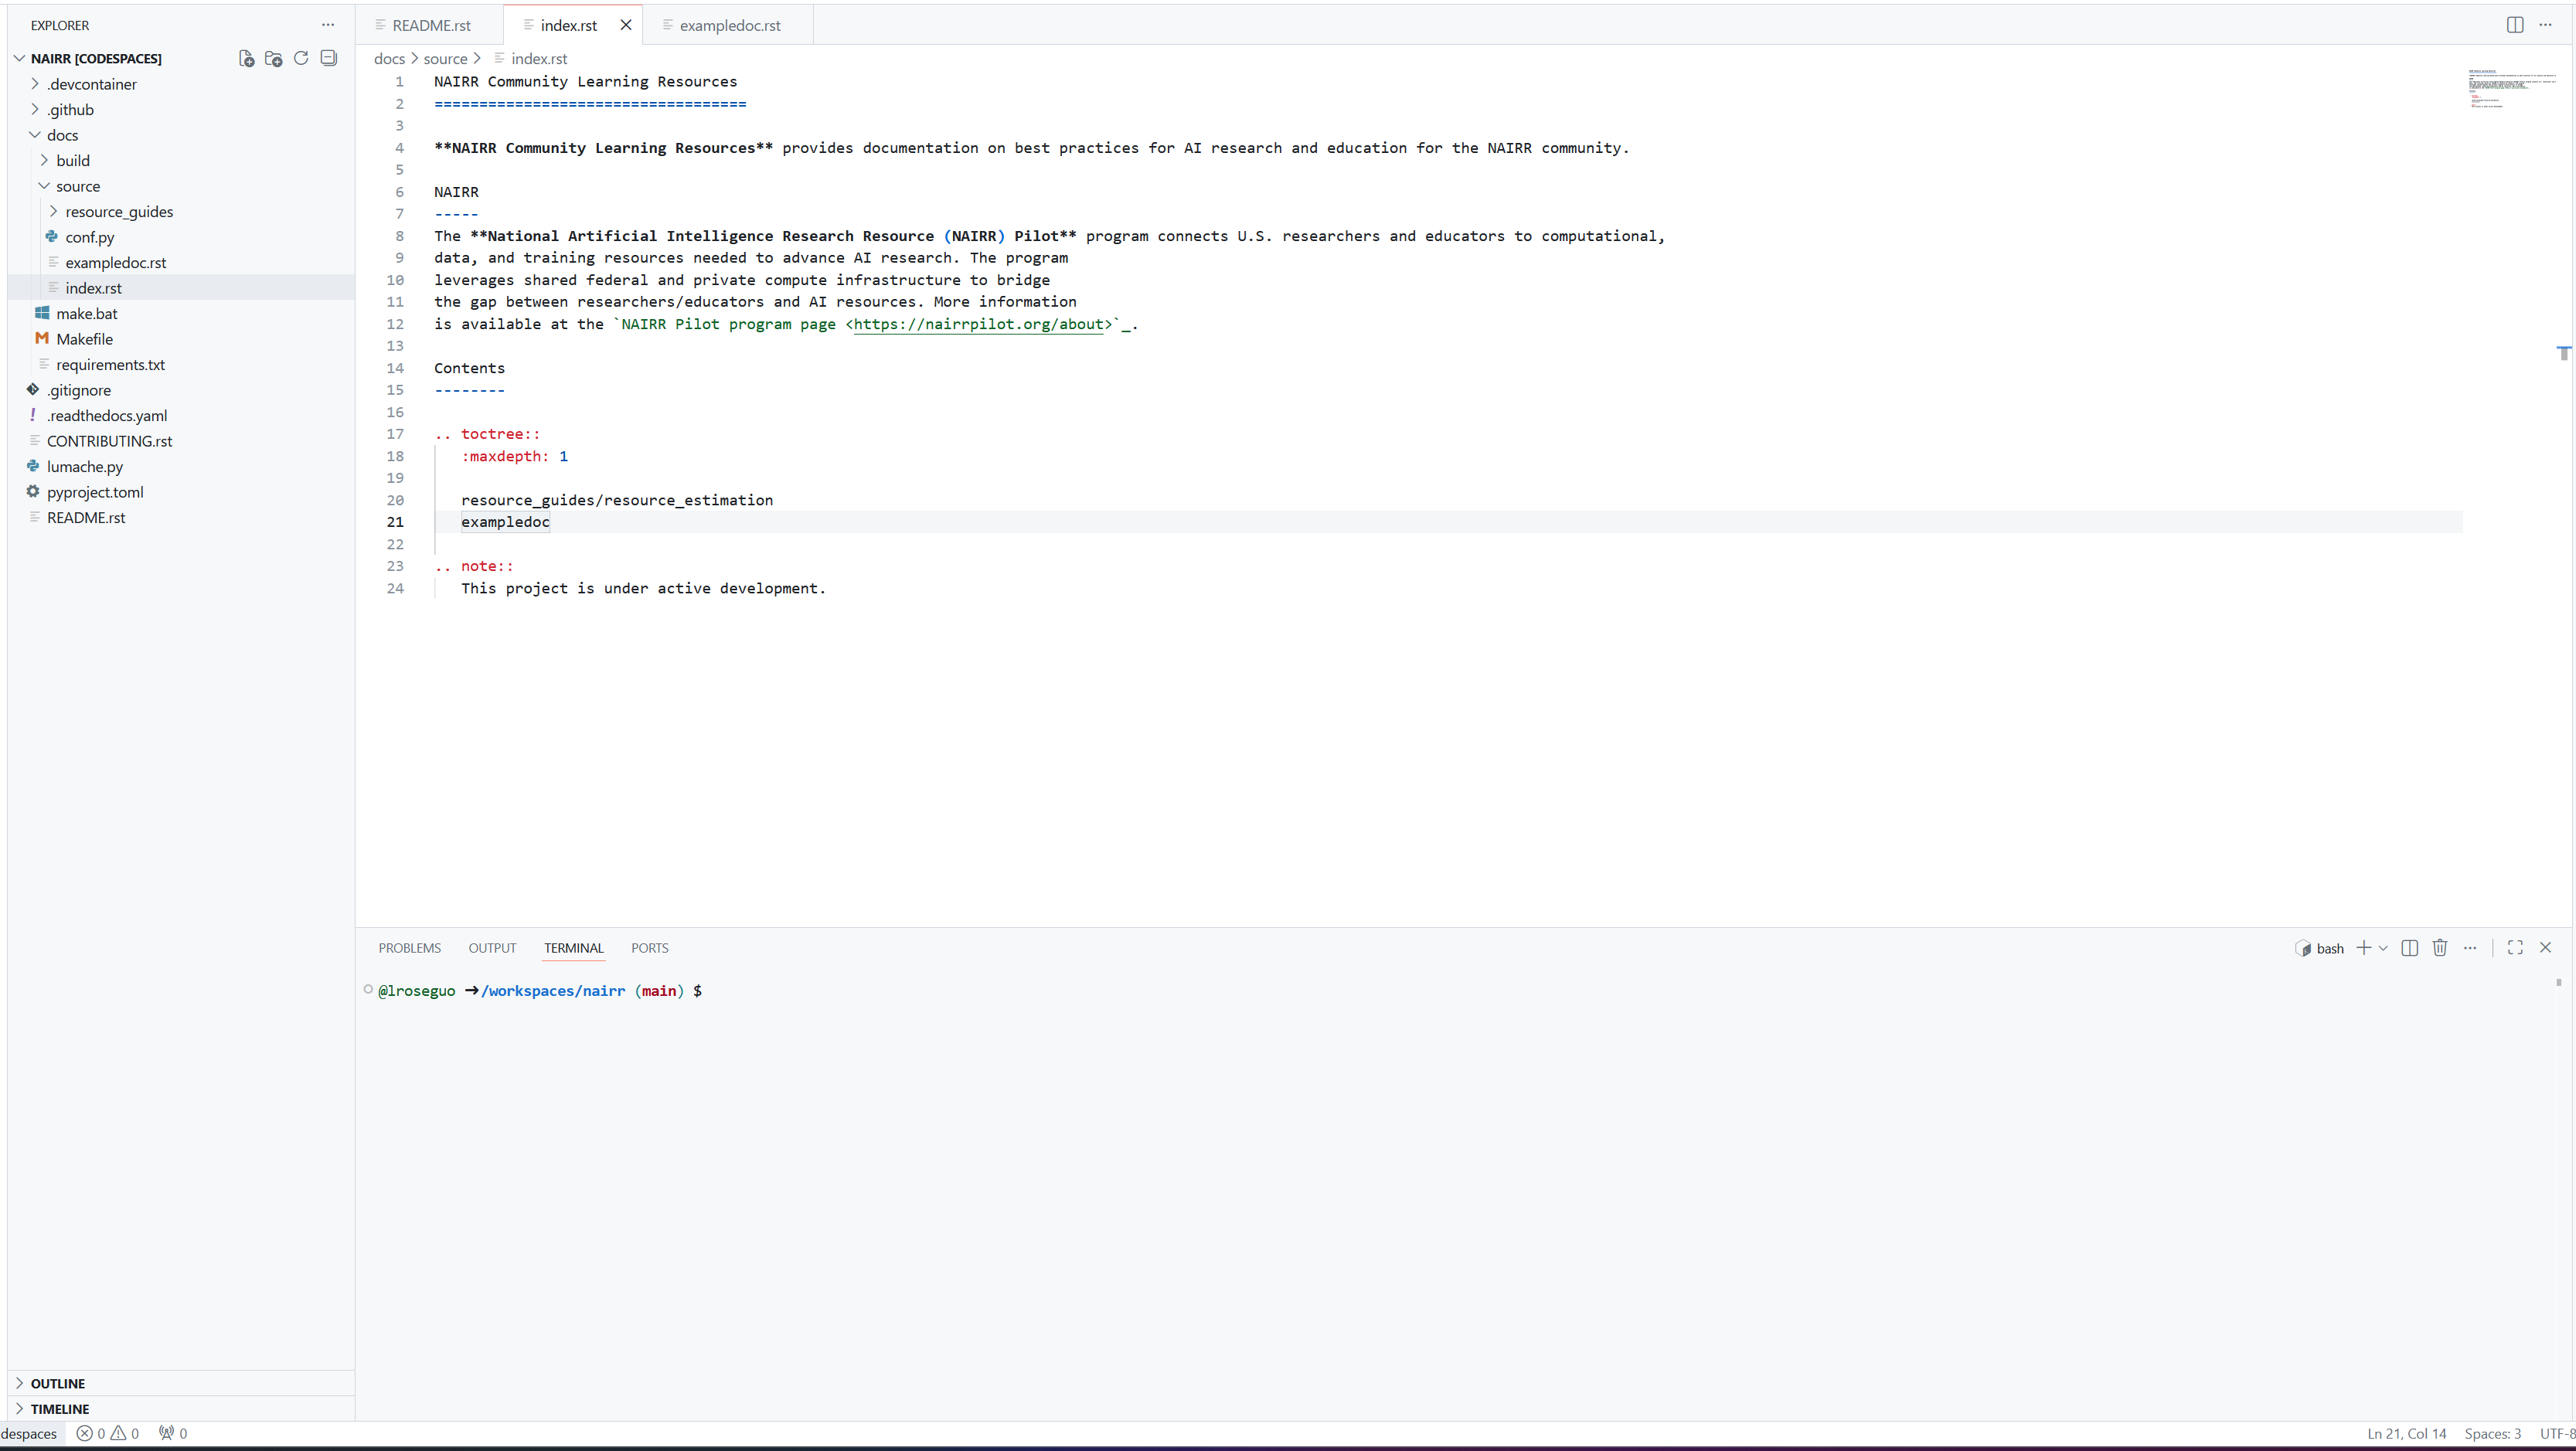
Task: Click the plus icon to open a new terminal
Action: [x=2363, y=948]
